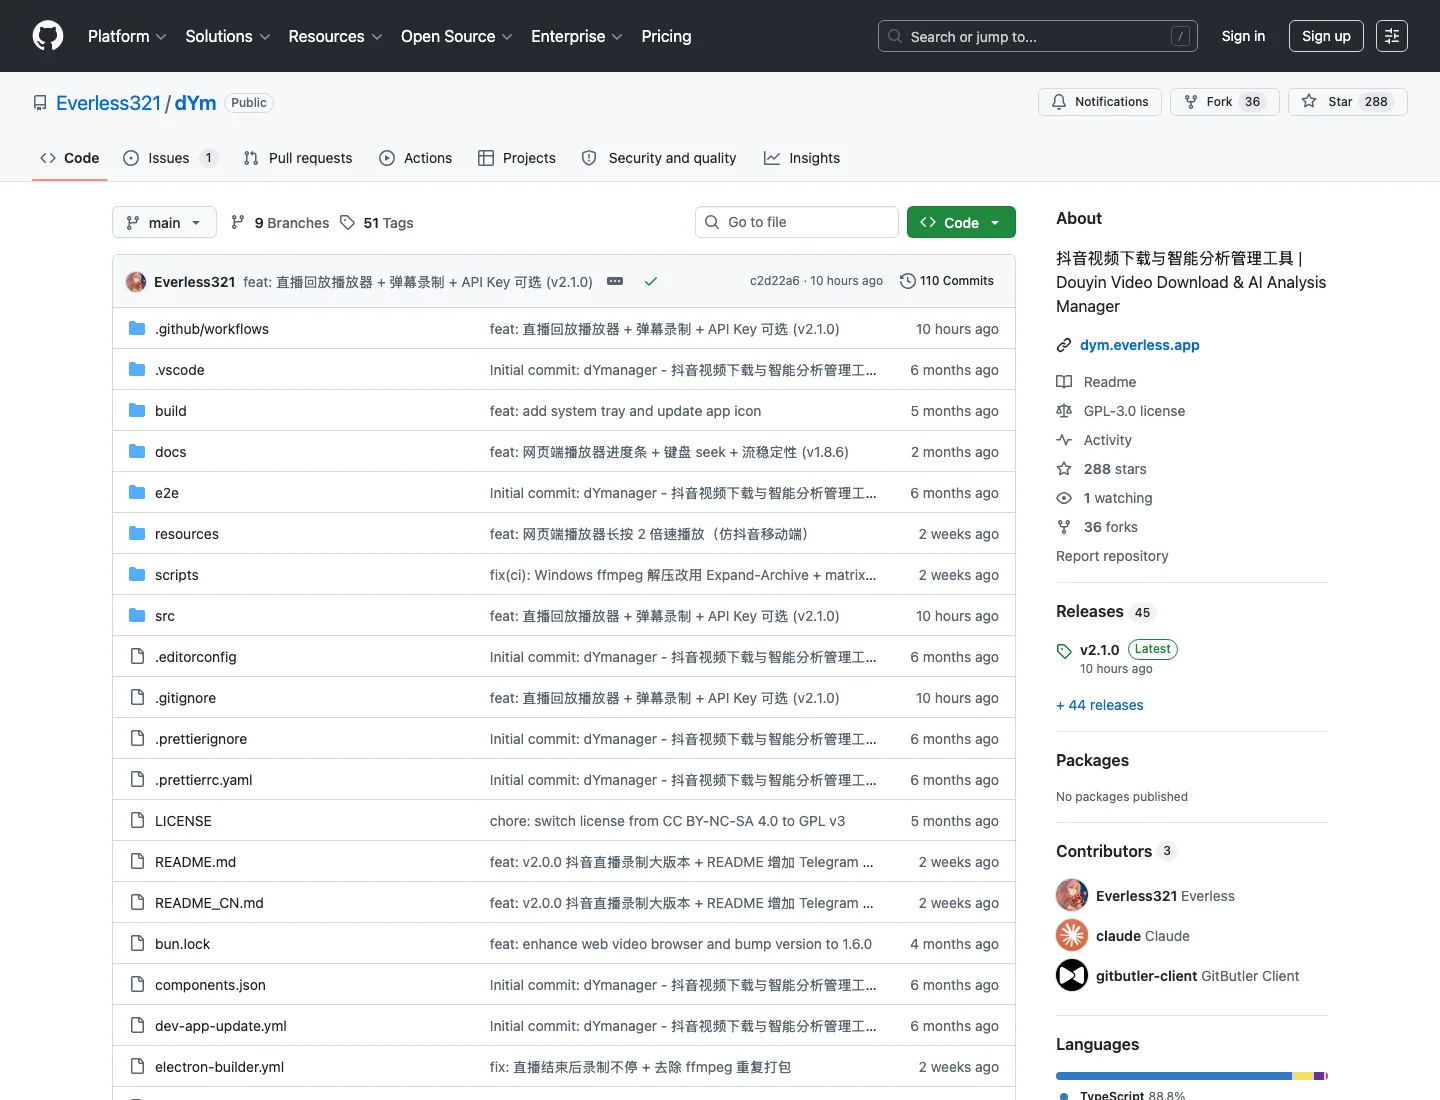Click the eye icon beside 1 watching
This screenshot has width=1440, height=1100.
[1064, 498]
